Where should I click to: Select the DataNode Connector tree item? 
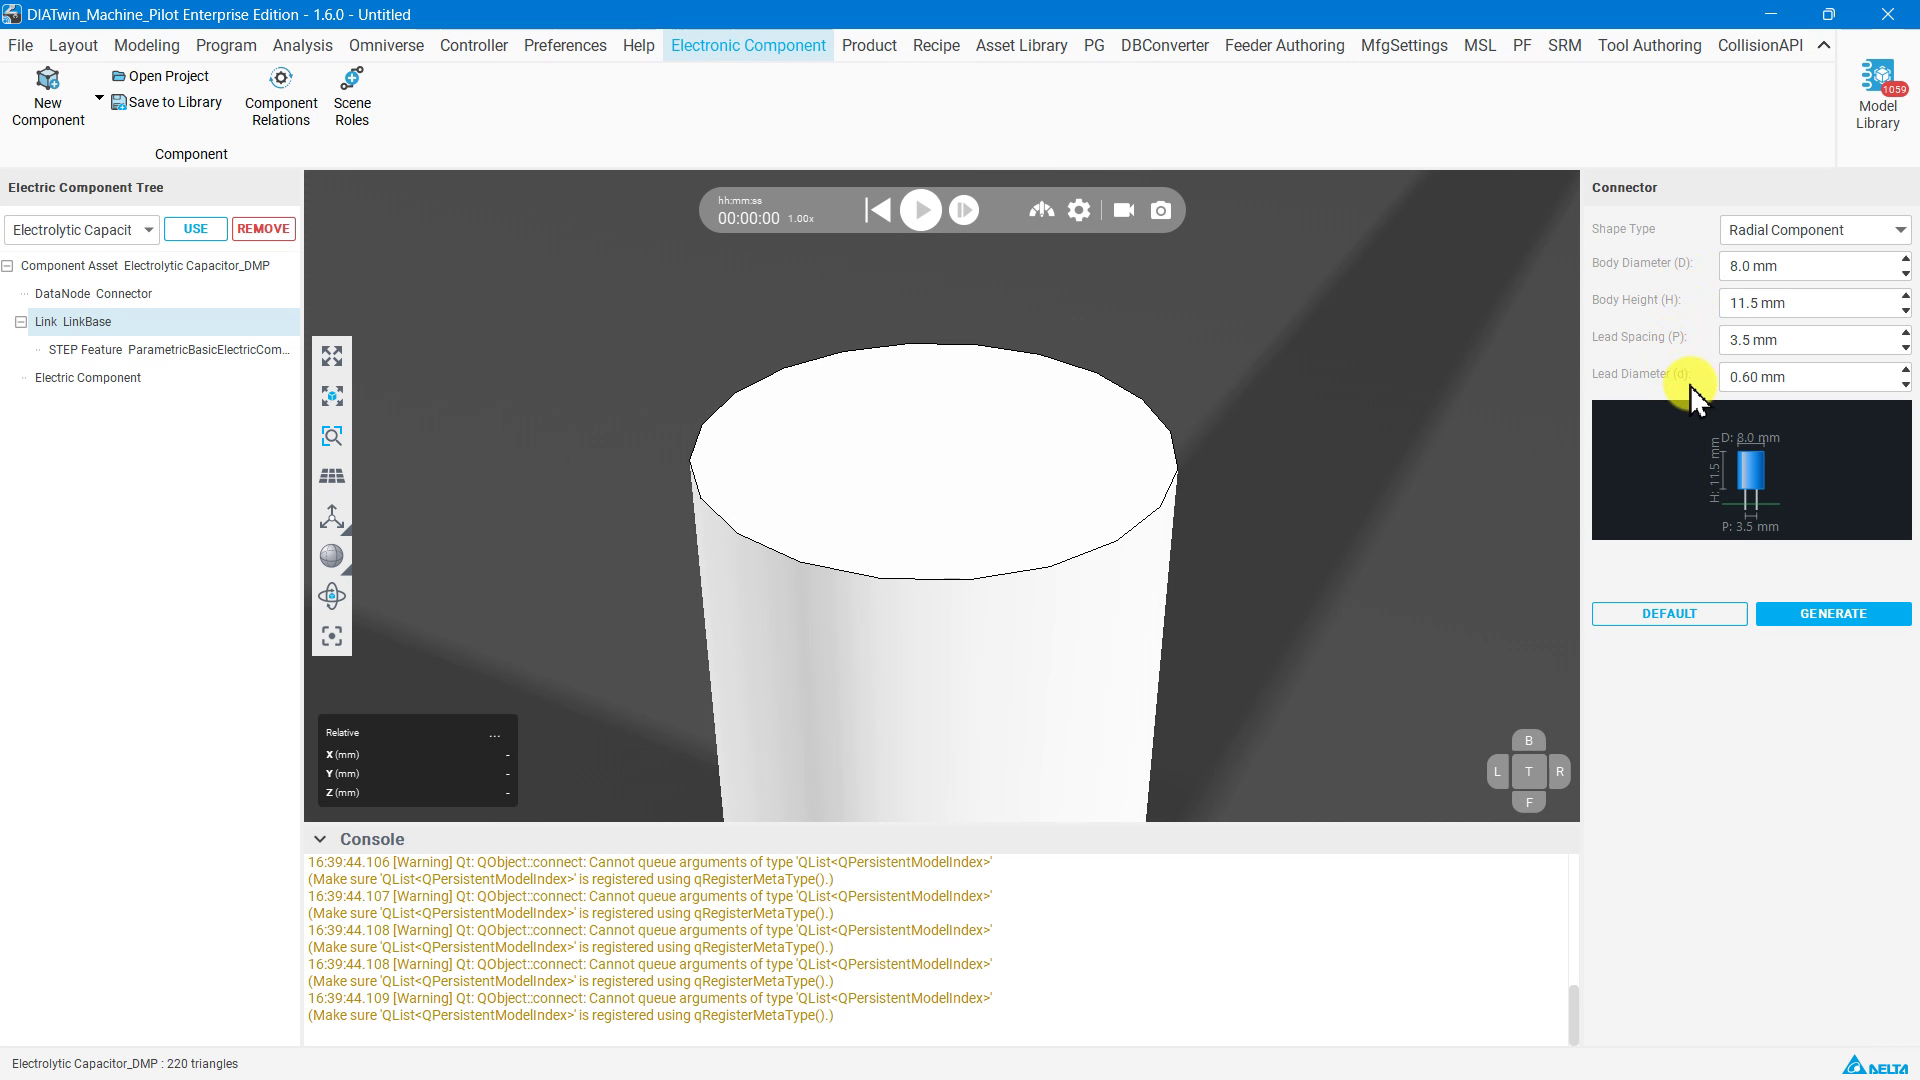click(93, 294)
